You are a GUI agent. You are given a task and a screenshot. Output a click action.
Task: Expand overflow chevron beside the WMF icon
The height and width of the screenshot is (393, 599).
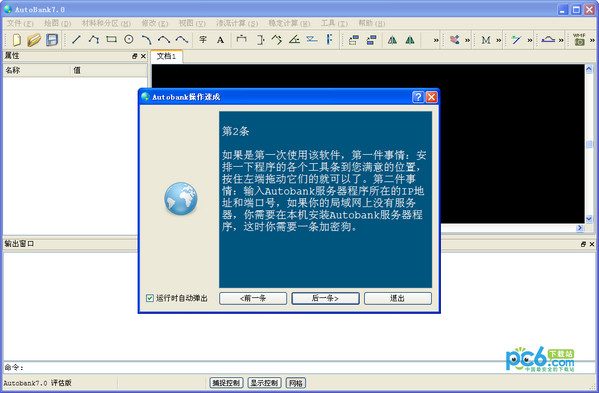[x=592, y=40]
